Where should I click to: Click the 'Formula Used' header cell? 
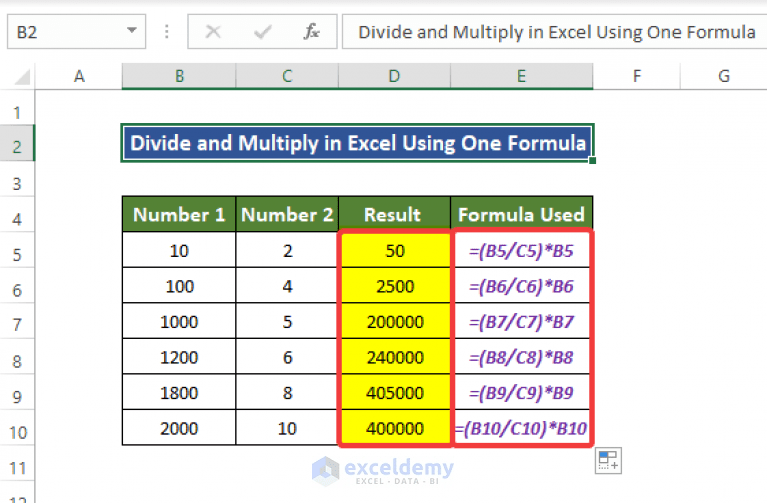pos(521,214)
